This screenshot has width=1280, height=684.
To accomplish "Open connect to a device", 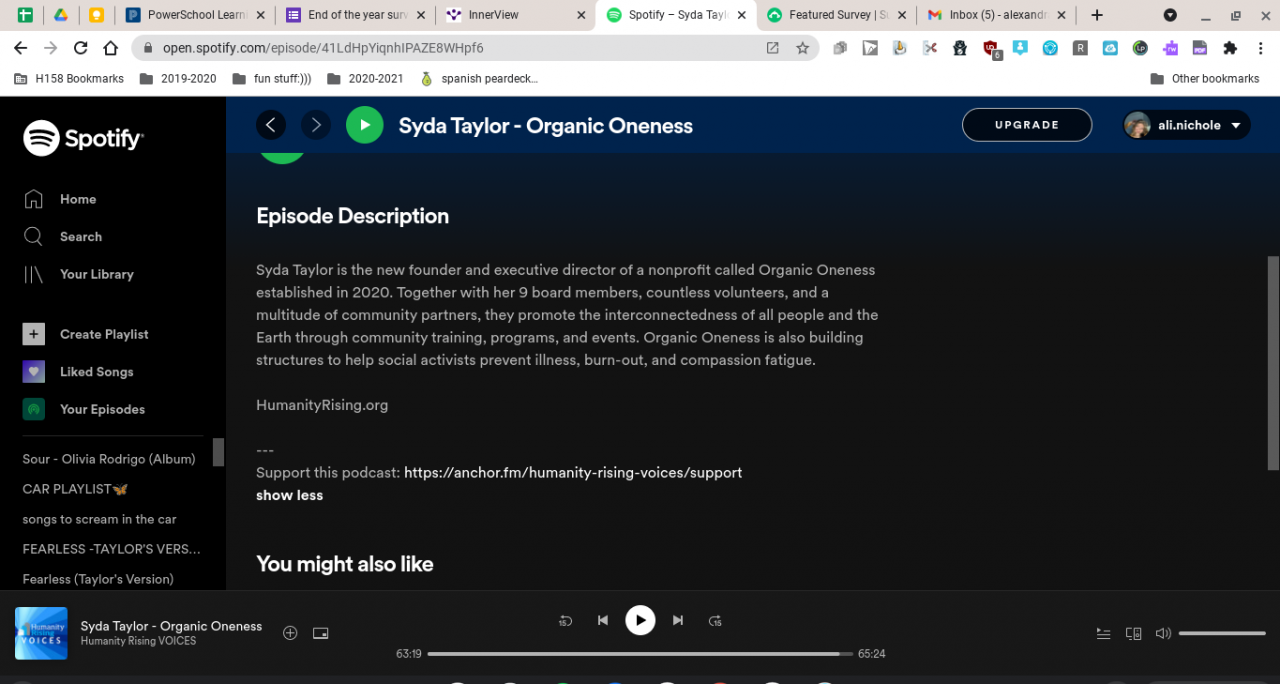I will [1133, 633].
